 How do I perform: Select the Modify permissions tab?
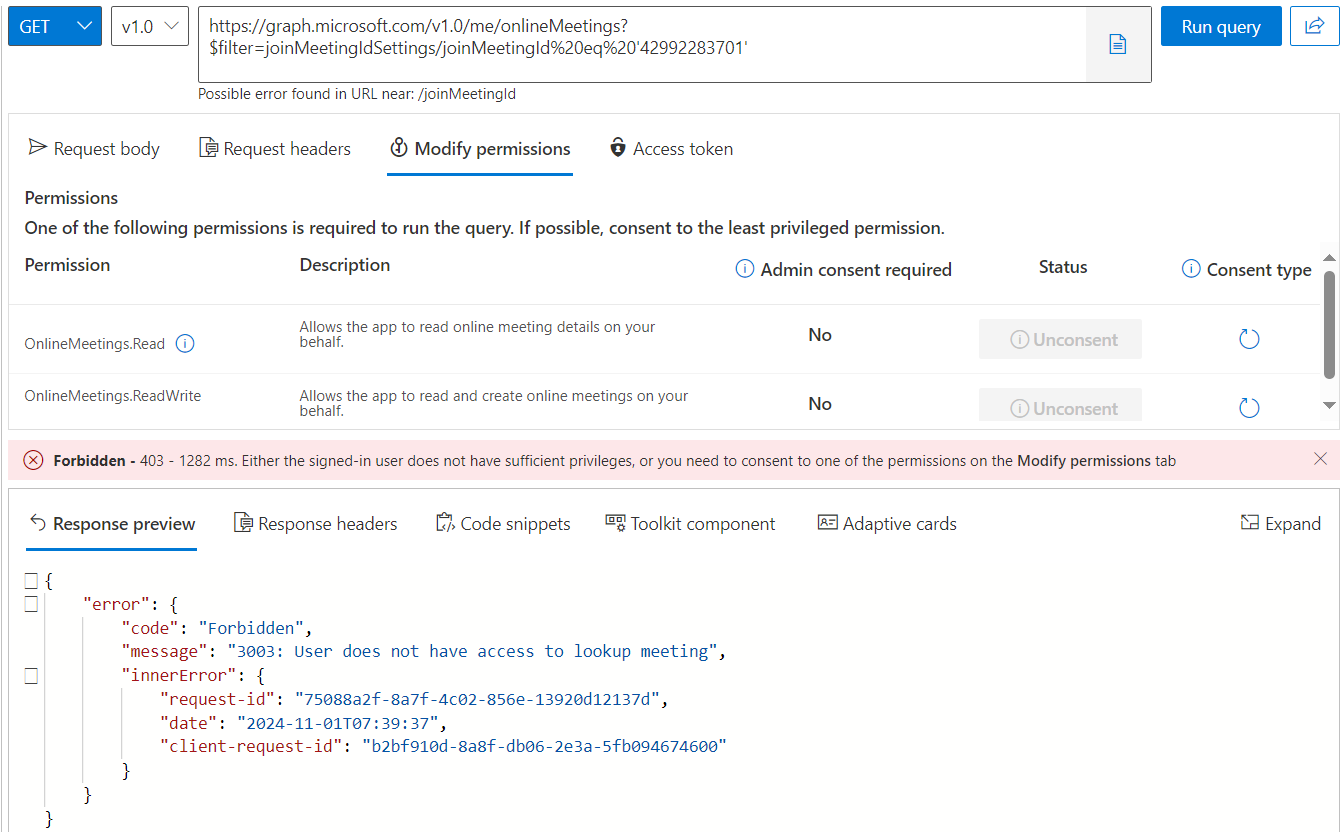480,149
